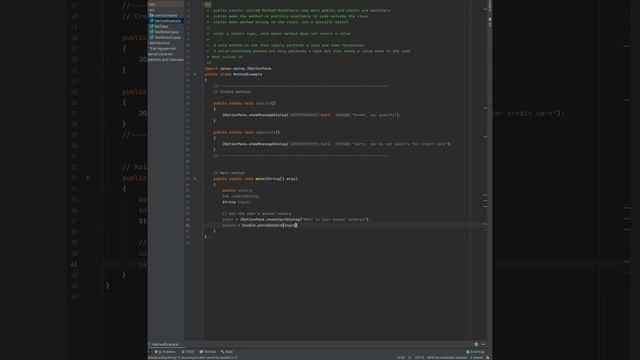Click the public class MethodExample declaration
The height and width of the screenshot is (360, 640).
coord(233,74)
